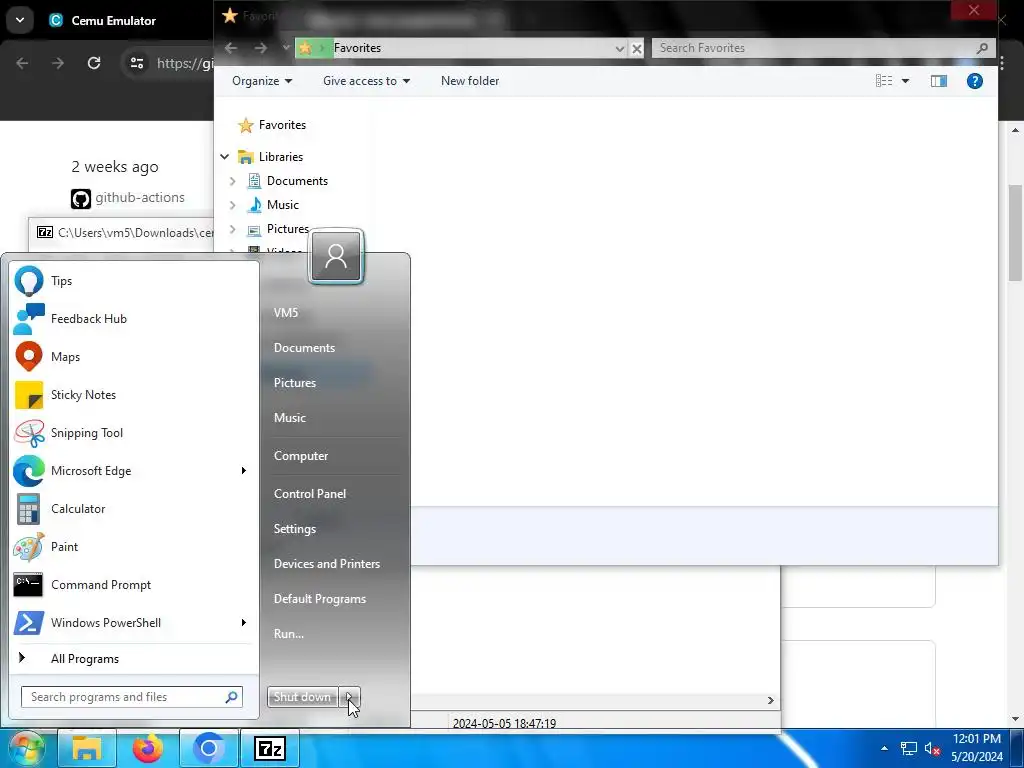Open Explorer recent locations dropdown
Screen dimensions: 1024x768
point(285,48)
